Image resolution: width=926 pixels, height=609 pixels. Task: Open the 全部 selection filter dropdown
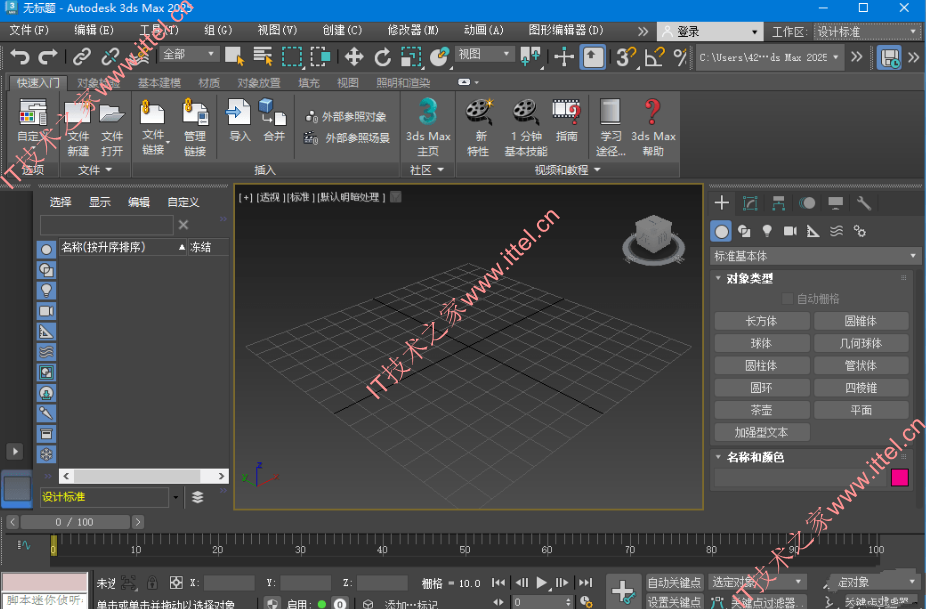click(189, 54)
